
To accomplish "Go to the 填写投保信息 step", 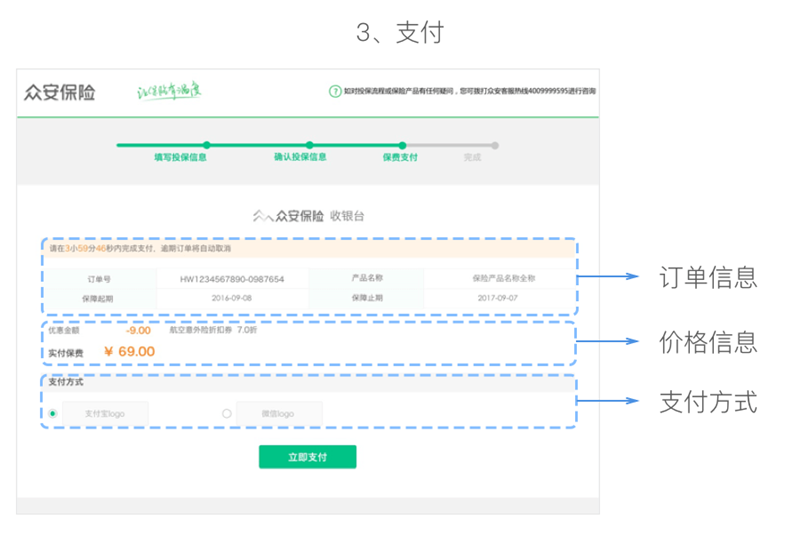I will point(180,158).
